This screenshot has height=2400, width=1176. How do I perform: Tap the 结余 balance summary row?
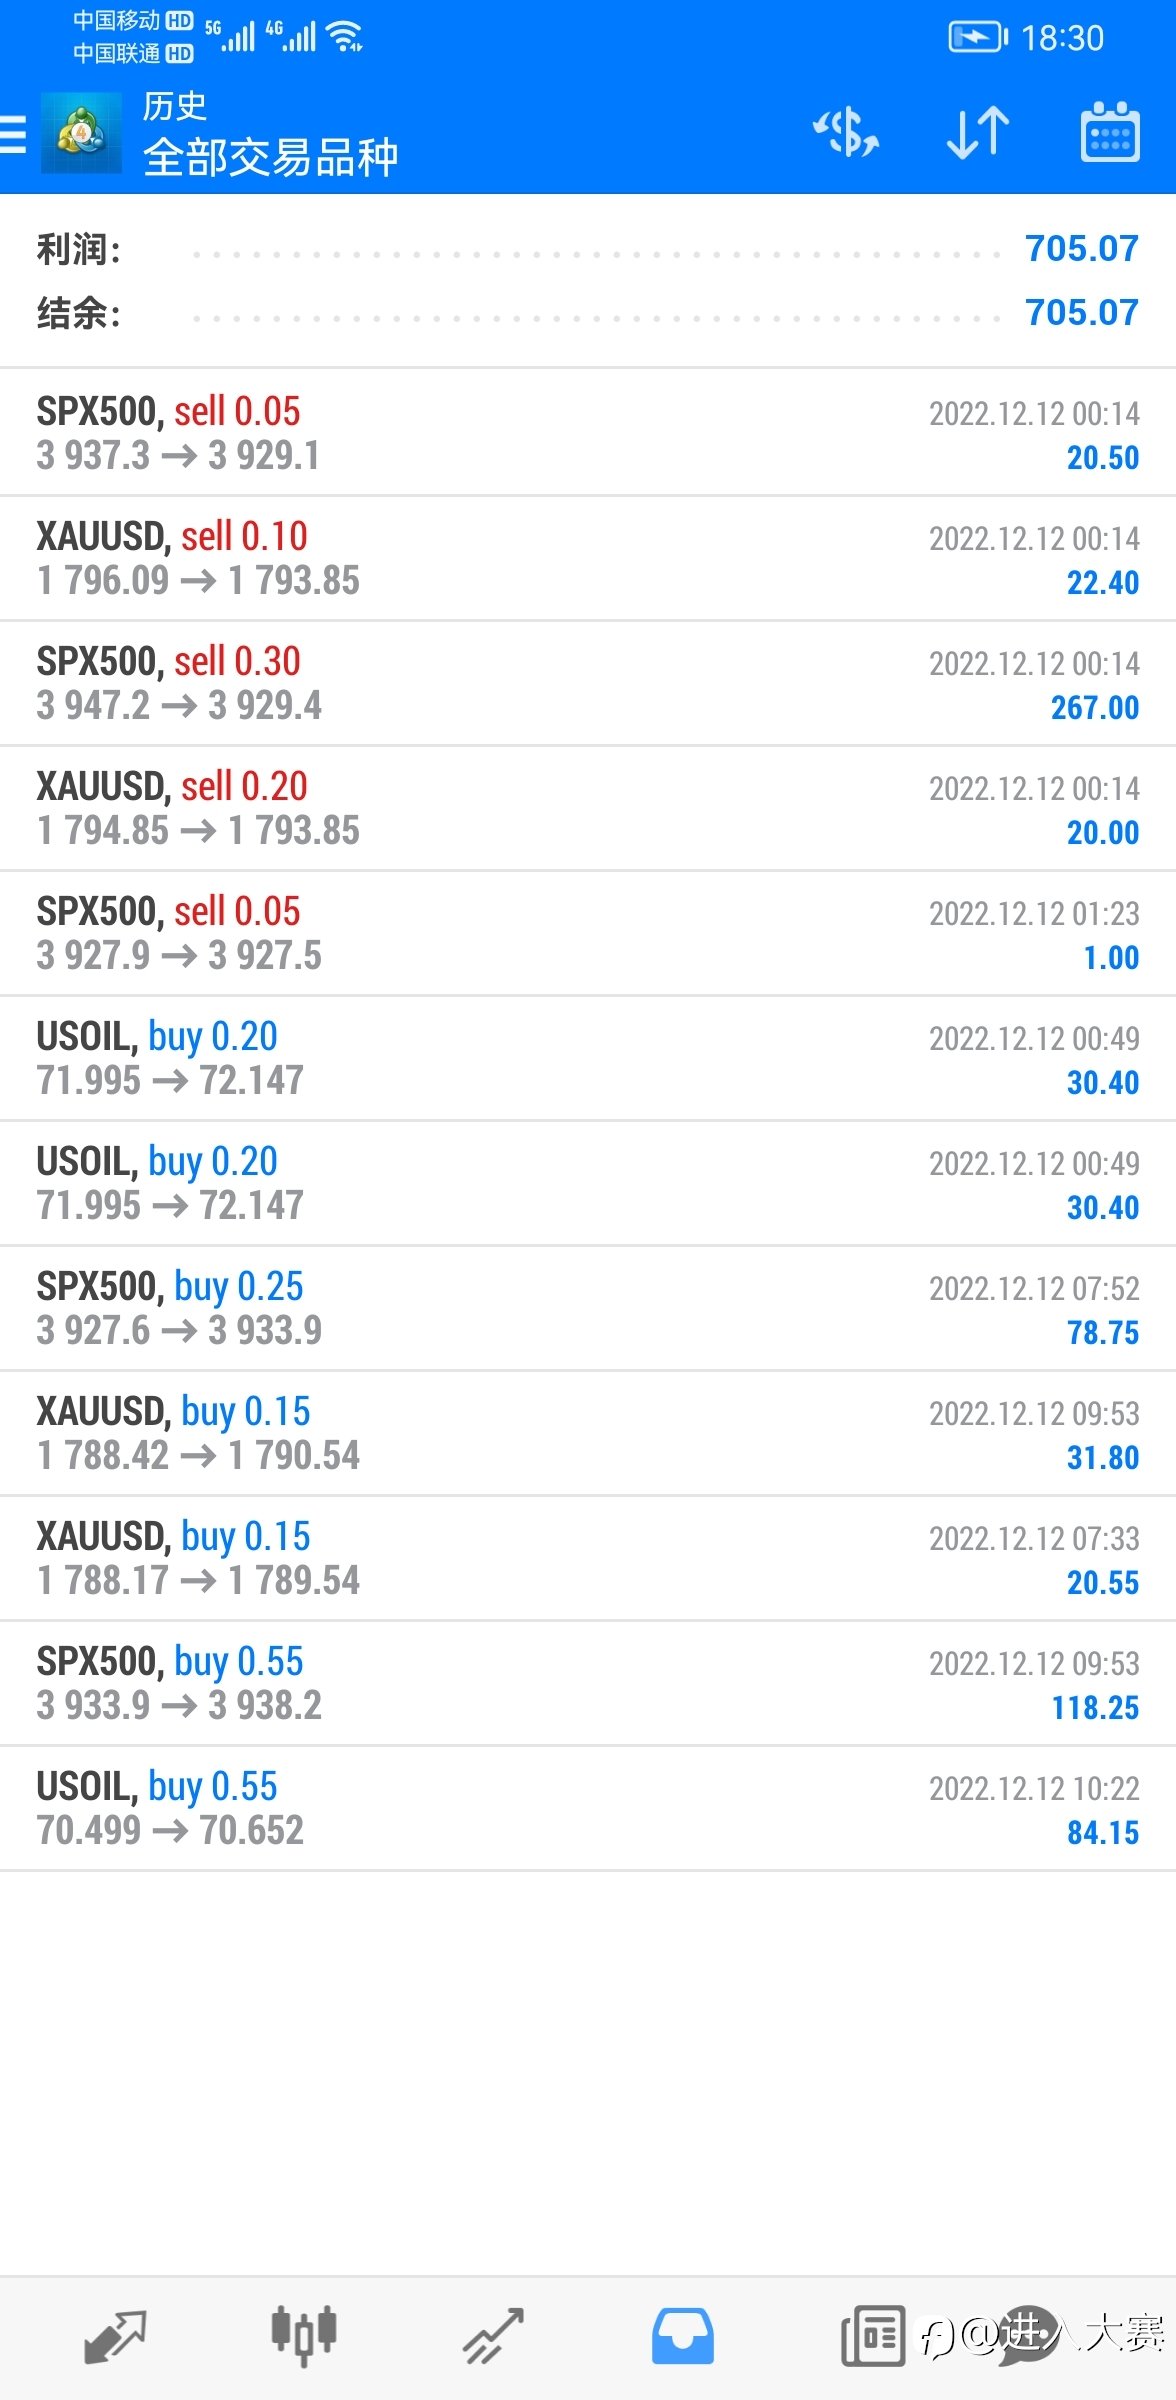click(x=588, y=313)
